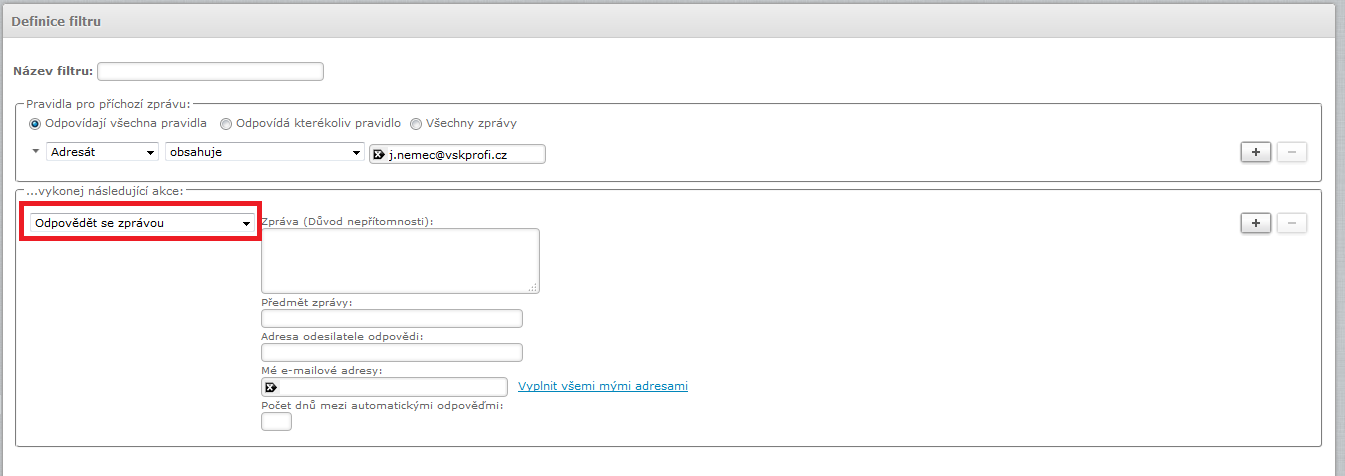1345x476 pixels.
Task: Click the Počet dnů mezi odpověďmi box
Action: point(276,422)
